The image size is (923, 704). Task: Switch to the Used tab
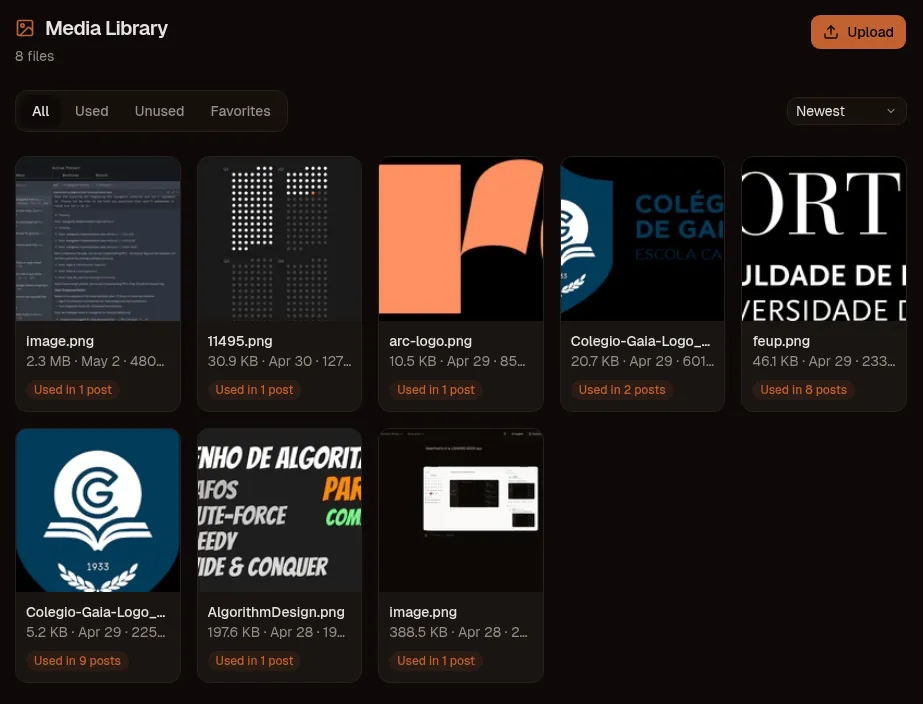(x=92, y=111)
